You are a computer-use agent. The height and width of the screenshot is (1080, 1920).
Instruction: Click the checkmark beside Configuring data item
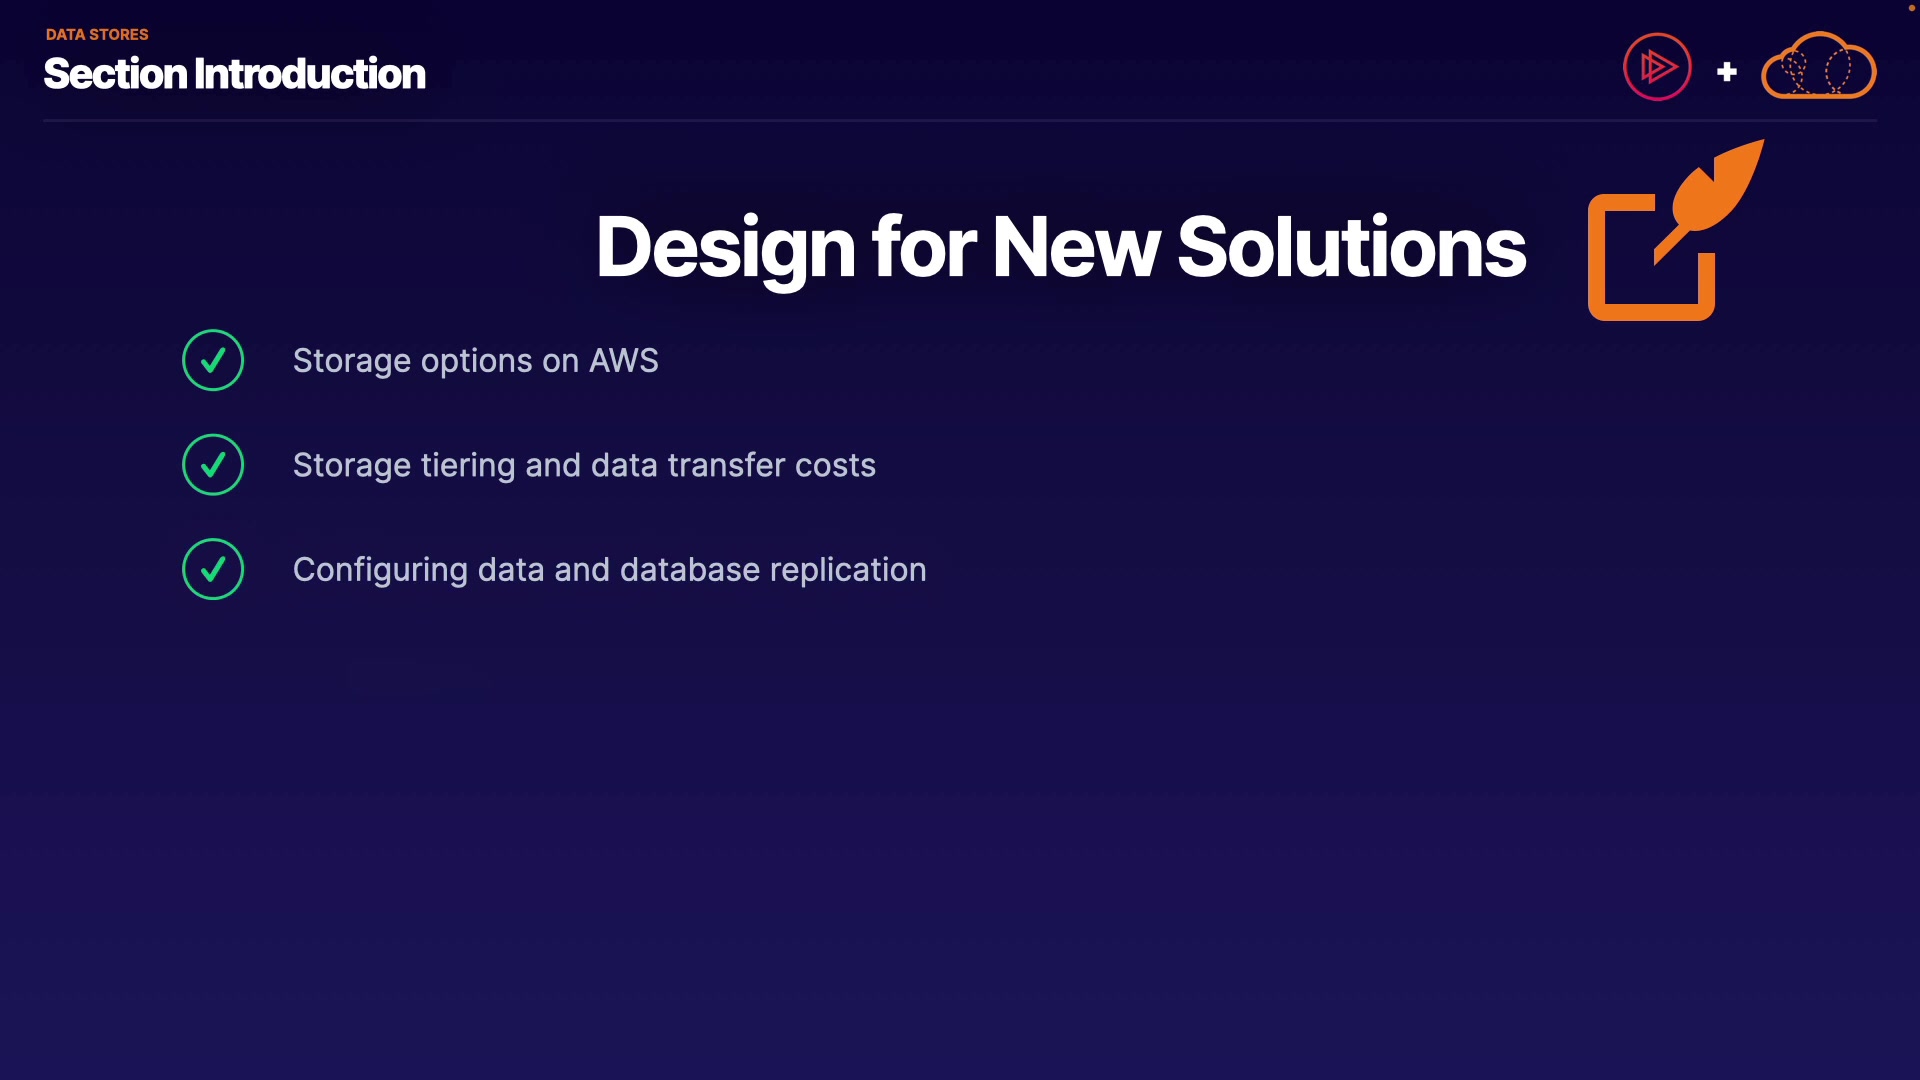tap(213, 569)
